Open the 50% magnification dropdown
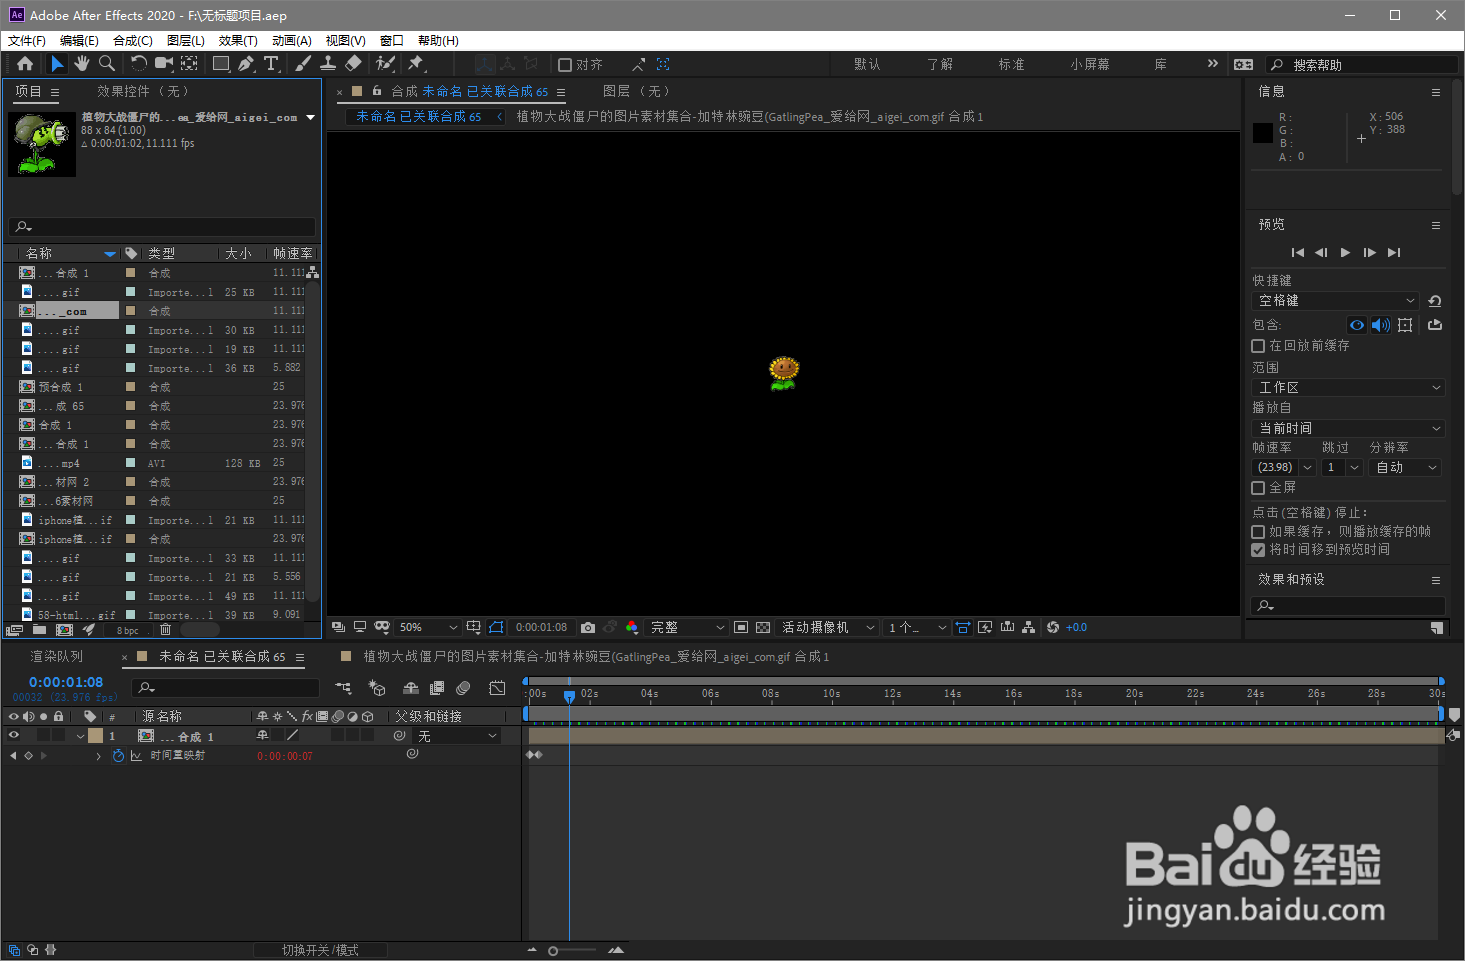Image resolution: width=1465 pixels, height=961 pixels. tap(428, 627)
